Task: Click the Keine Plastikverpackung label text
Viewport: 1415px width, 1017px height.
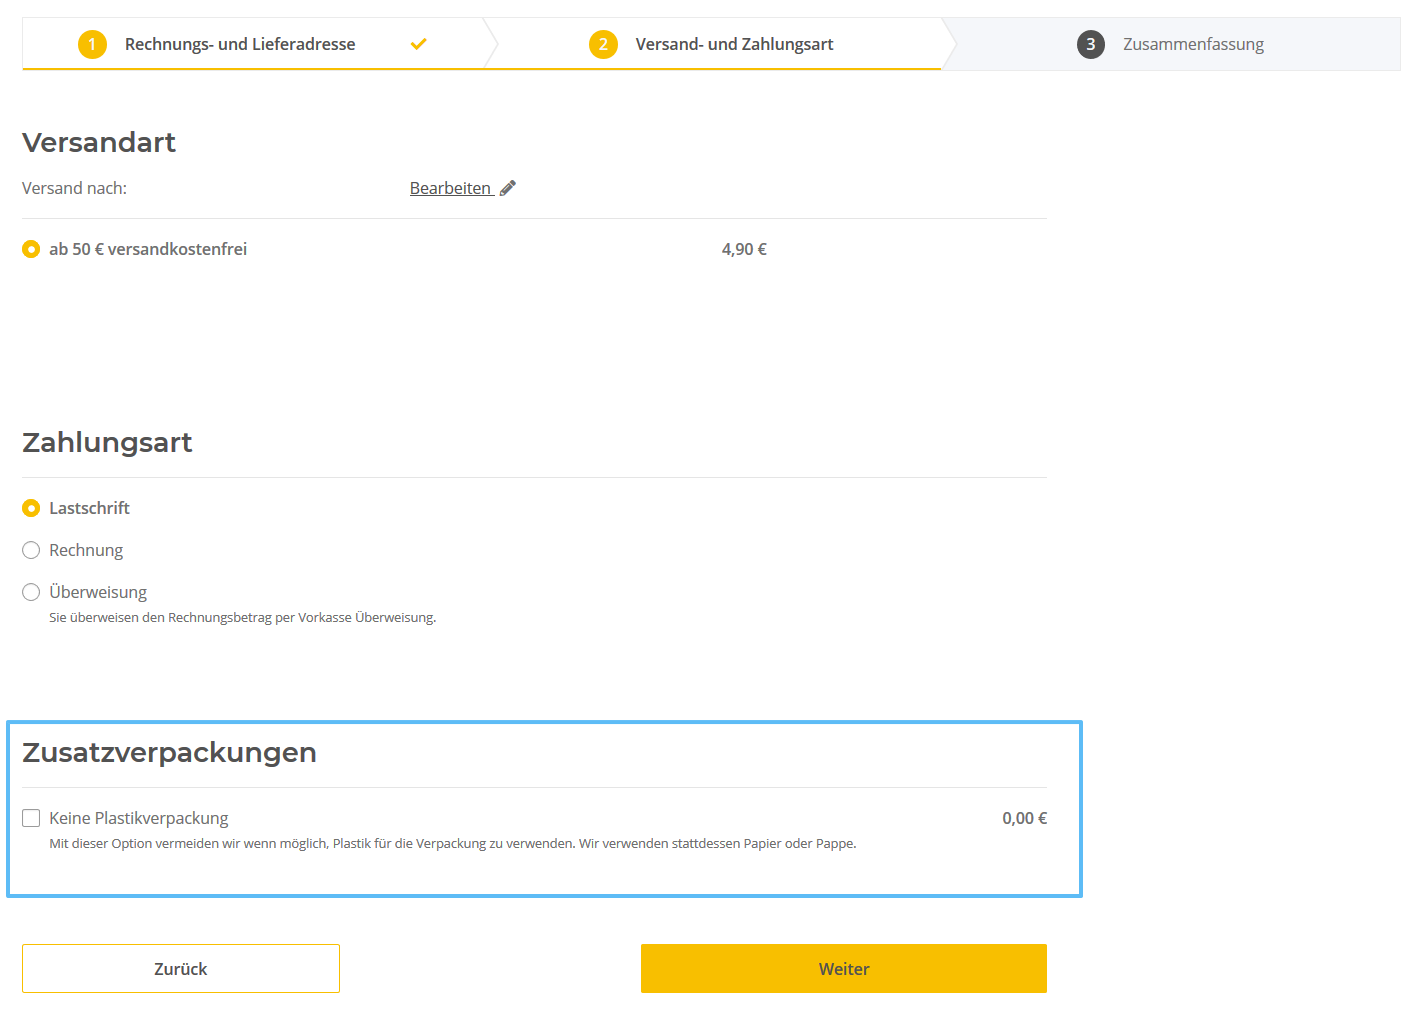Action: coord(139,818)
